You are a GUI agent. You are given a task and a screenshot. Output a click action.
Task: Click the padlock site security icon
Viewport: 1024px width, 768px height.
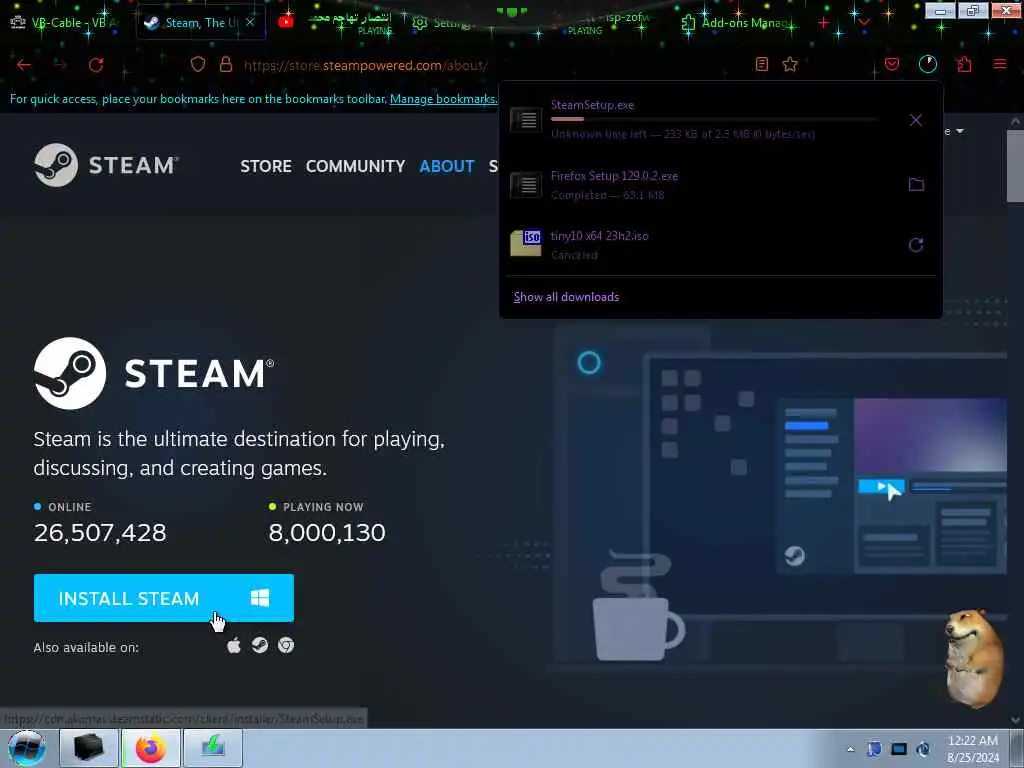pos(226,64)
